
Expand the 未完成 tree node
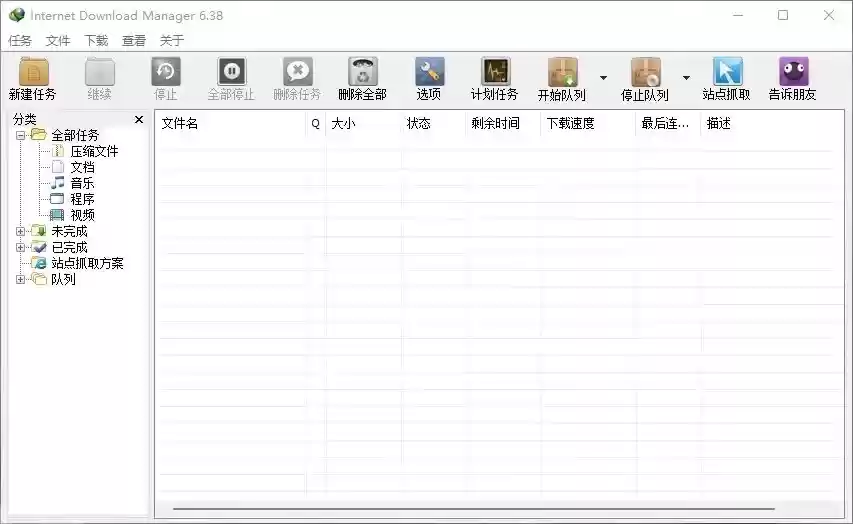(21, 231)
